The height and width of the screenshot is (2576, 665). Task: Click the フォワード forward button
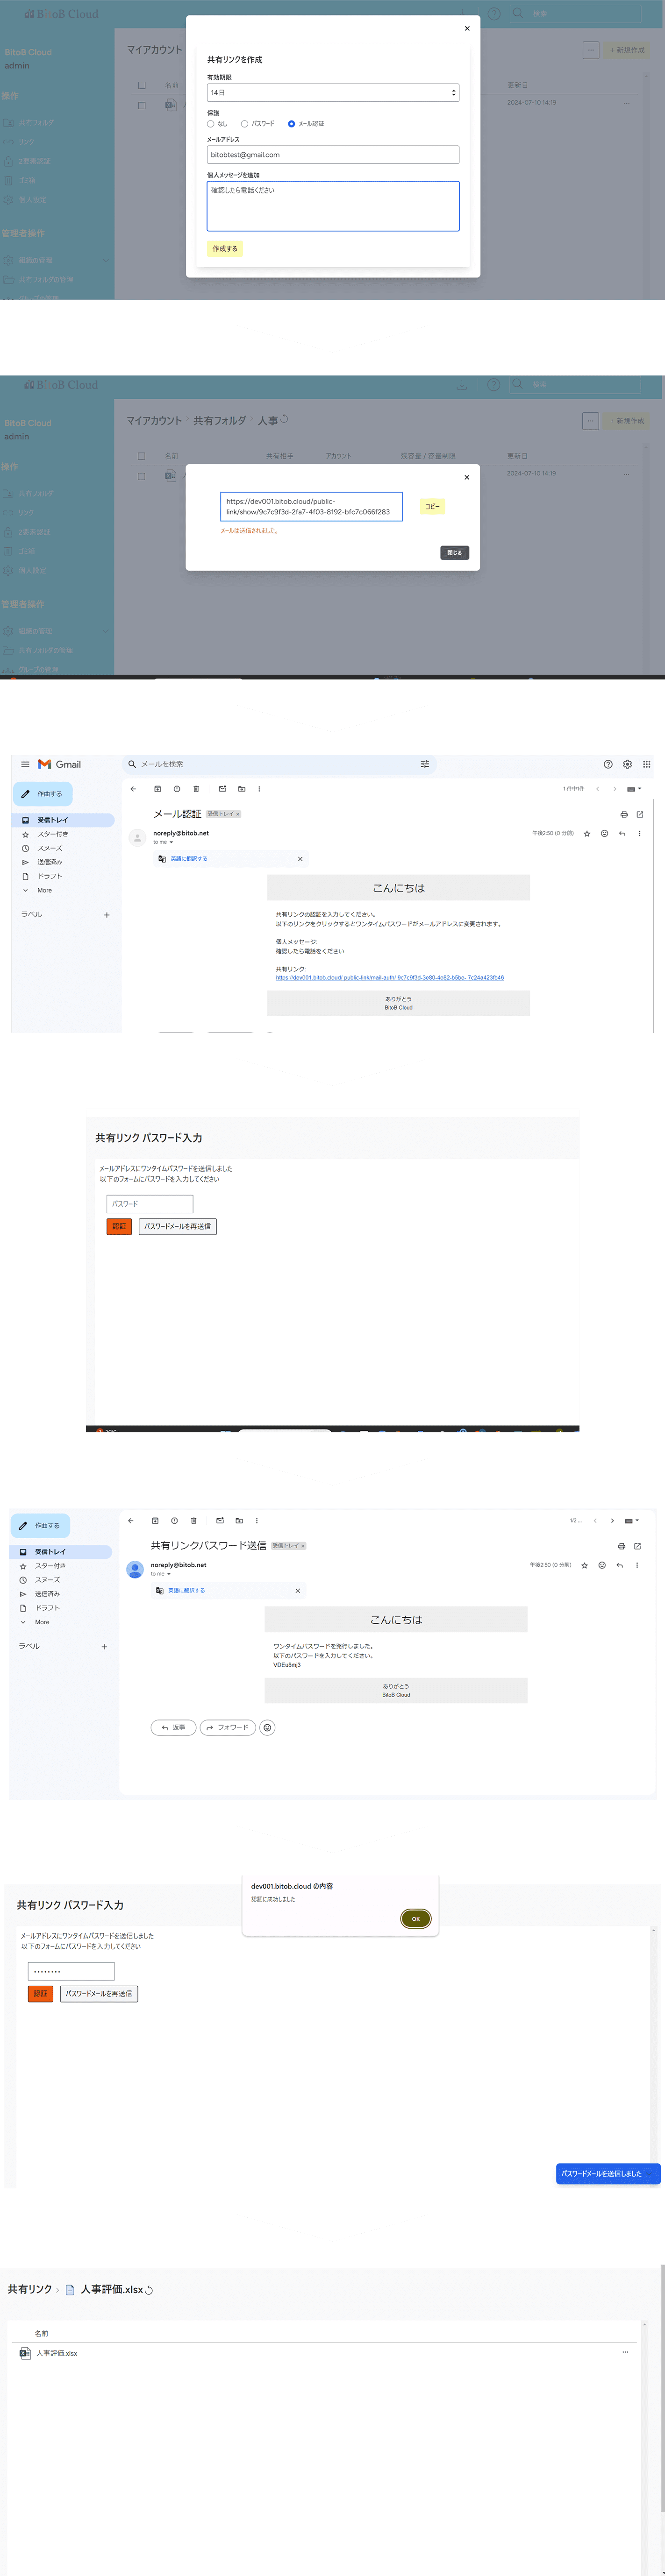click(x=228, y=1727)
